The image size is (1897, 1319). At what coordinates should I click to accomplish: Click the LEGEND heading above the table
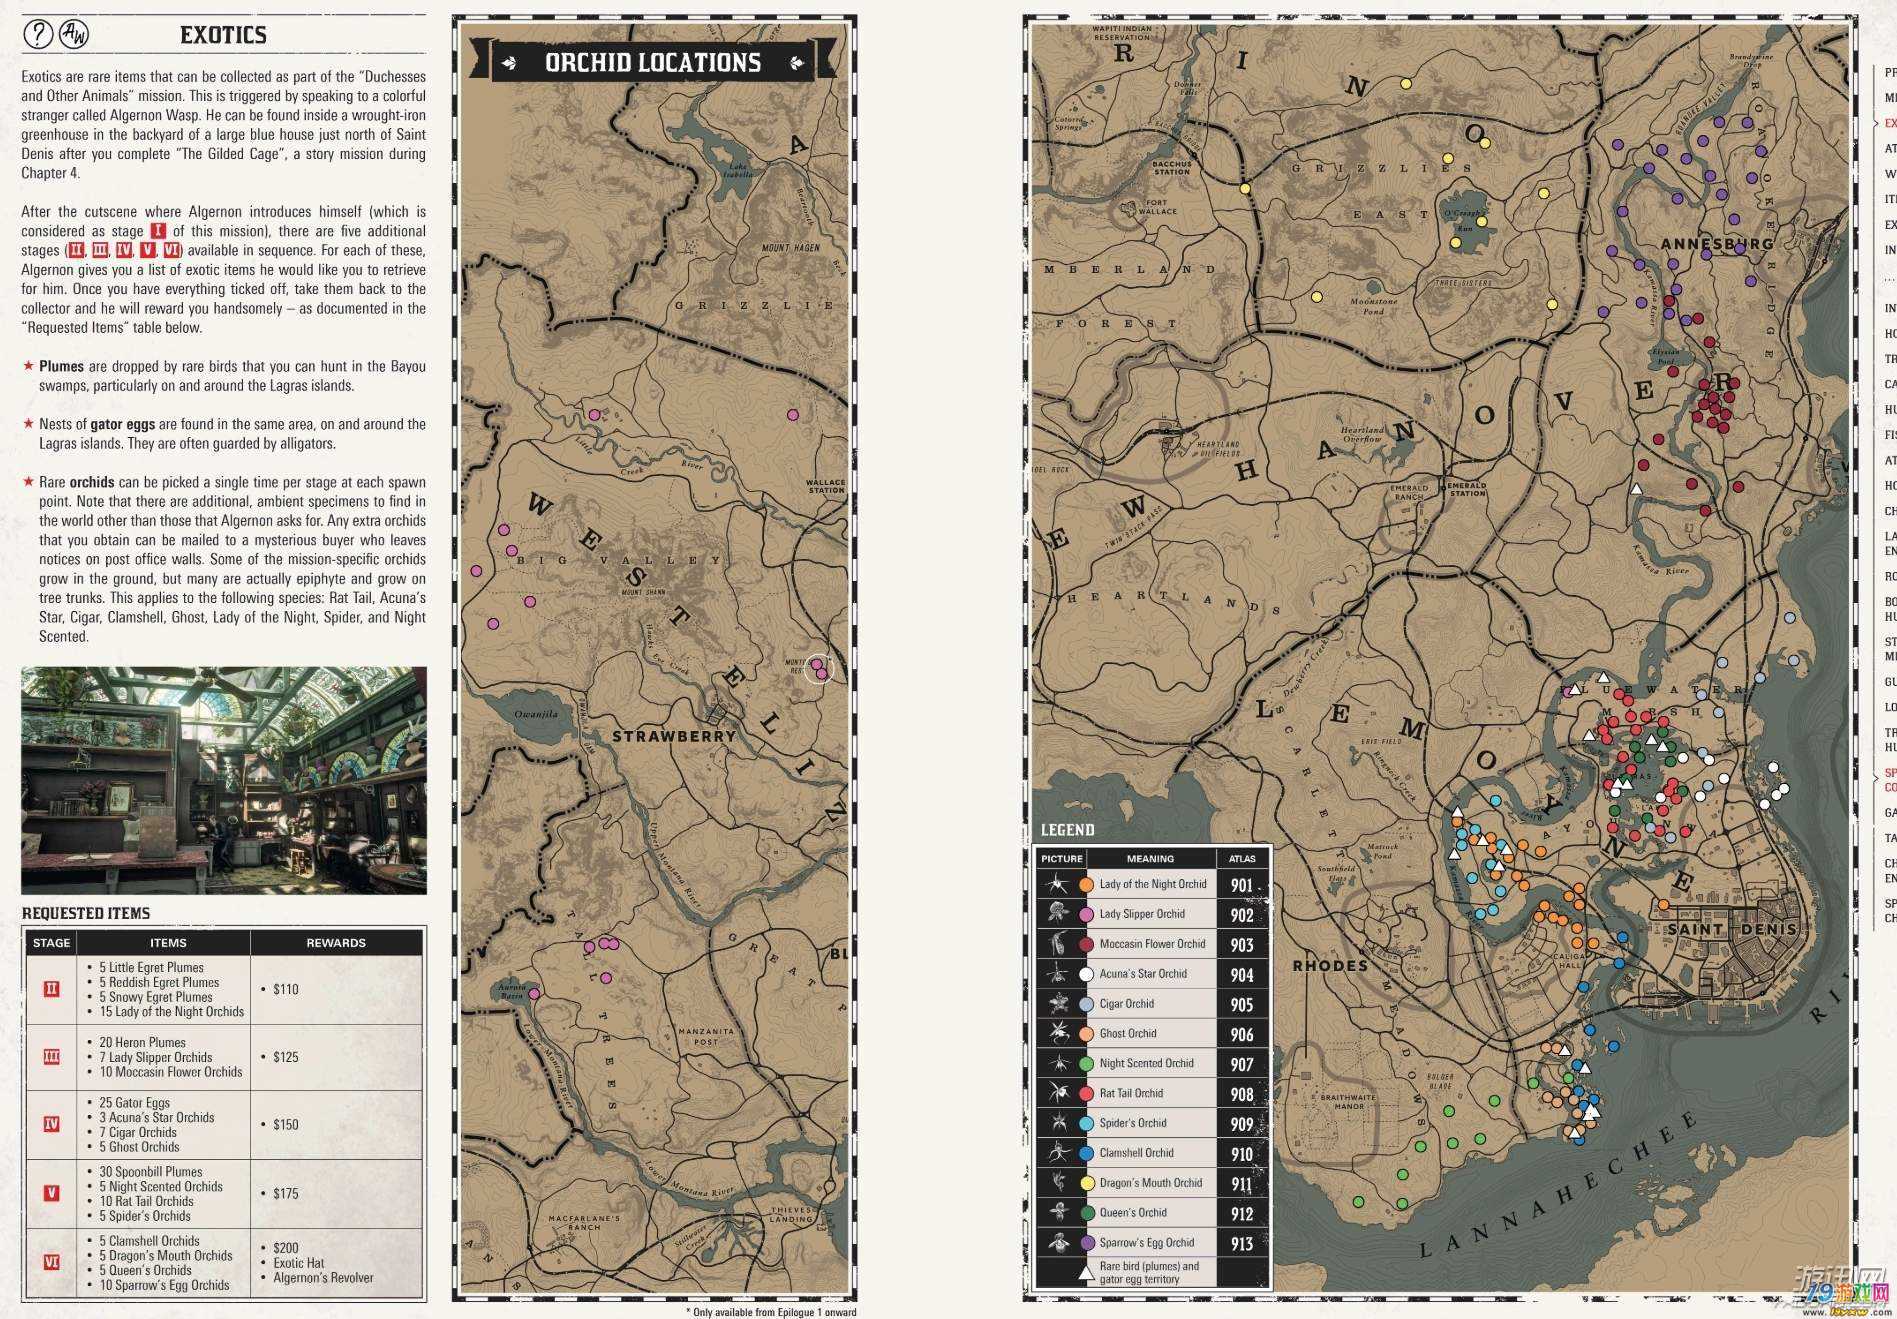[x=1067, y=830]
